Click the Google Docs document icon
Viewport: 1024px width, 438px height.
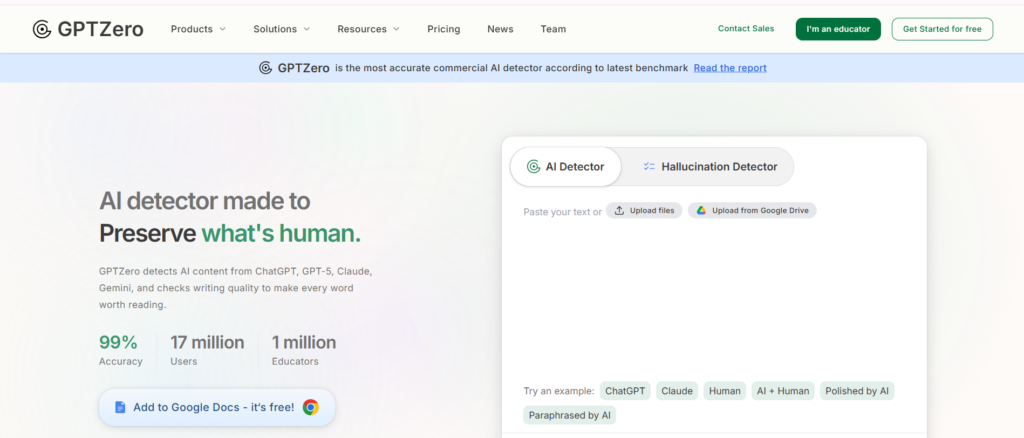coord(120,407)
